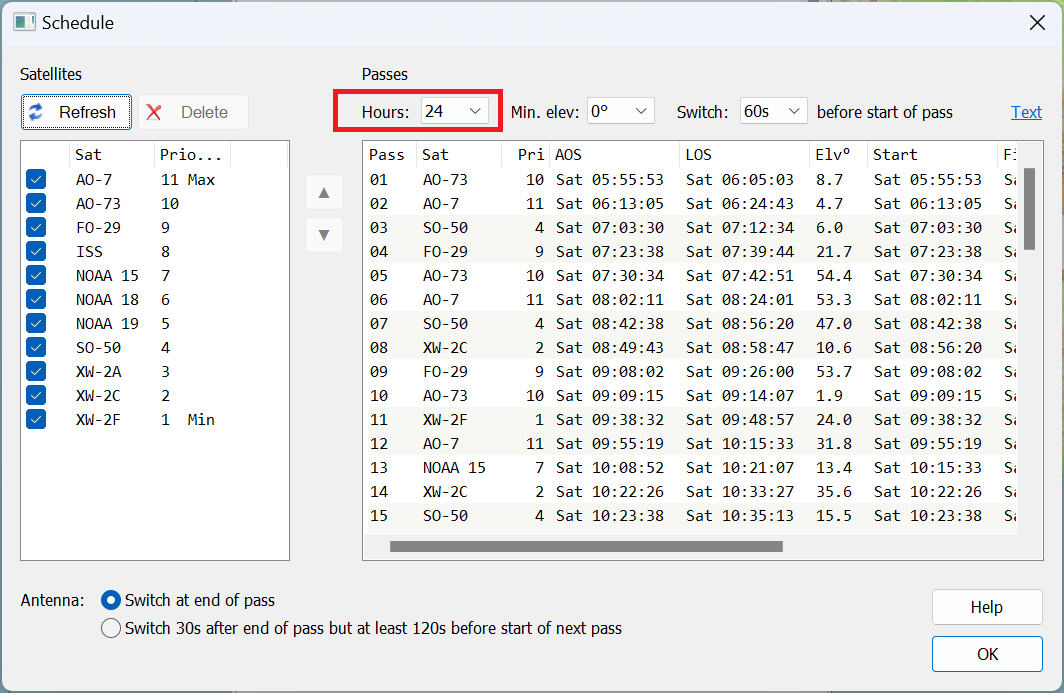Open the Text link

tap(1026, 112)
